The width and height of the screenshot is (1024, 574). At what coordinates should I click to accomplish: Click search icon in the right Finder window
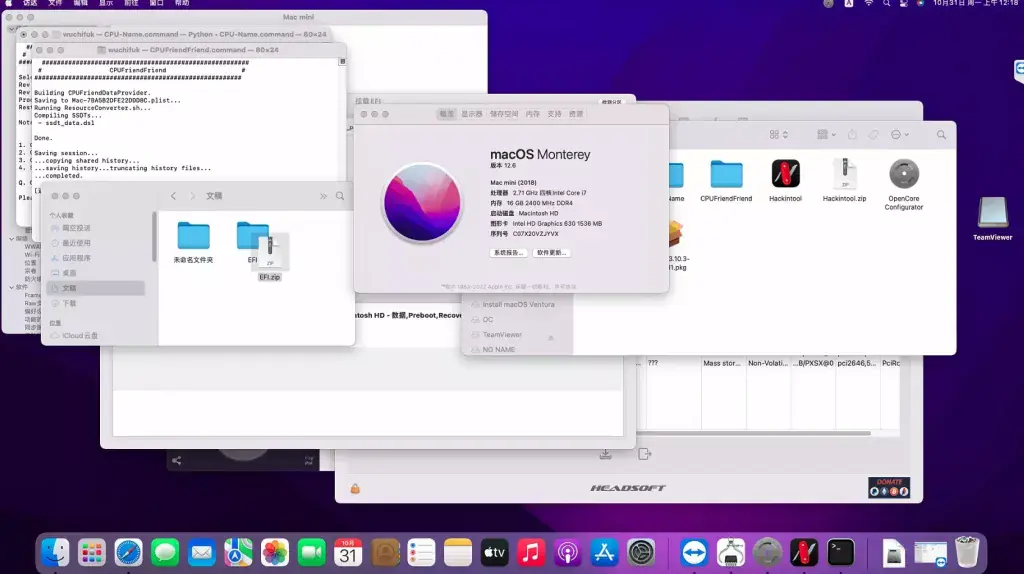click(x=941, y=135)
